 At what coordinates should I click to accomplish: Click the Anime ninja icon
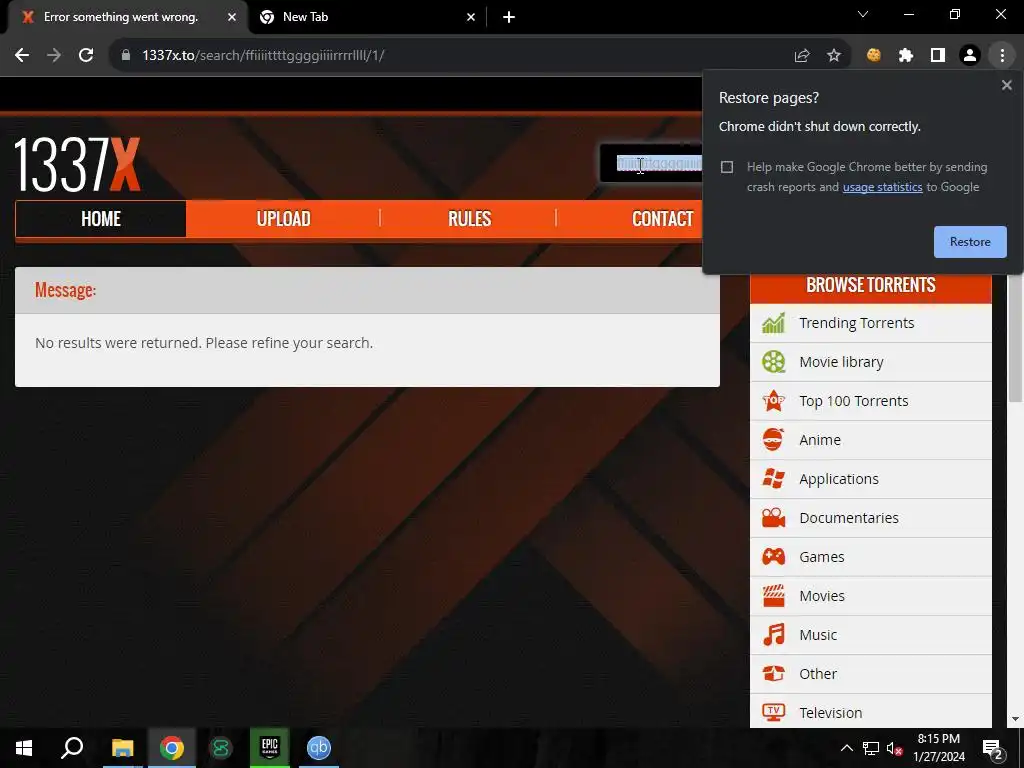coord(773,440)
